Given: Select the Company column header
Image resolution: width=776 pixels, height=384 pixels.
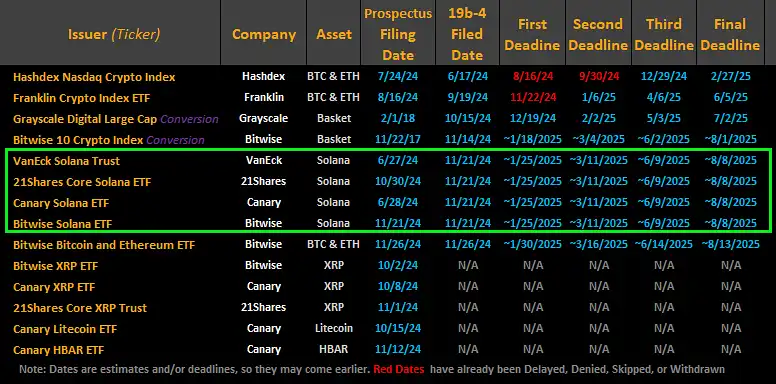Looking at the screenshot, I should 264,34.
